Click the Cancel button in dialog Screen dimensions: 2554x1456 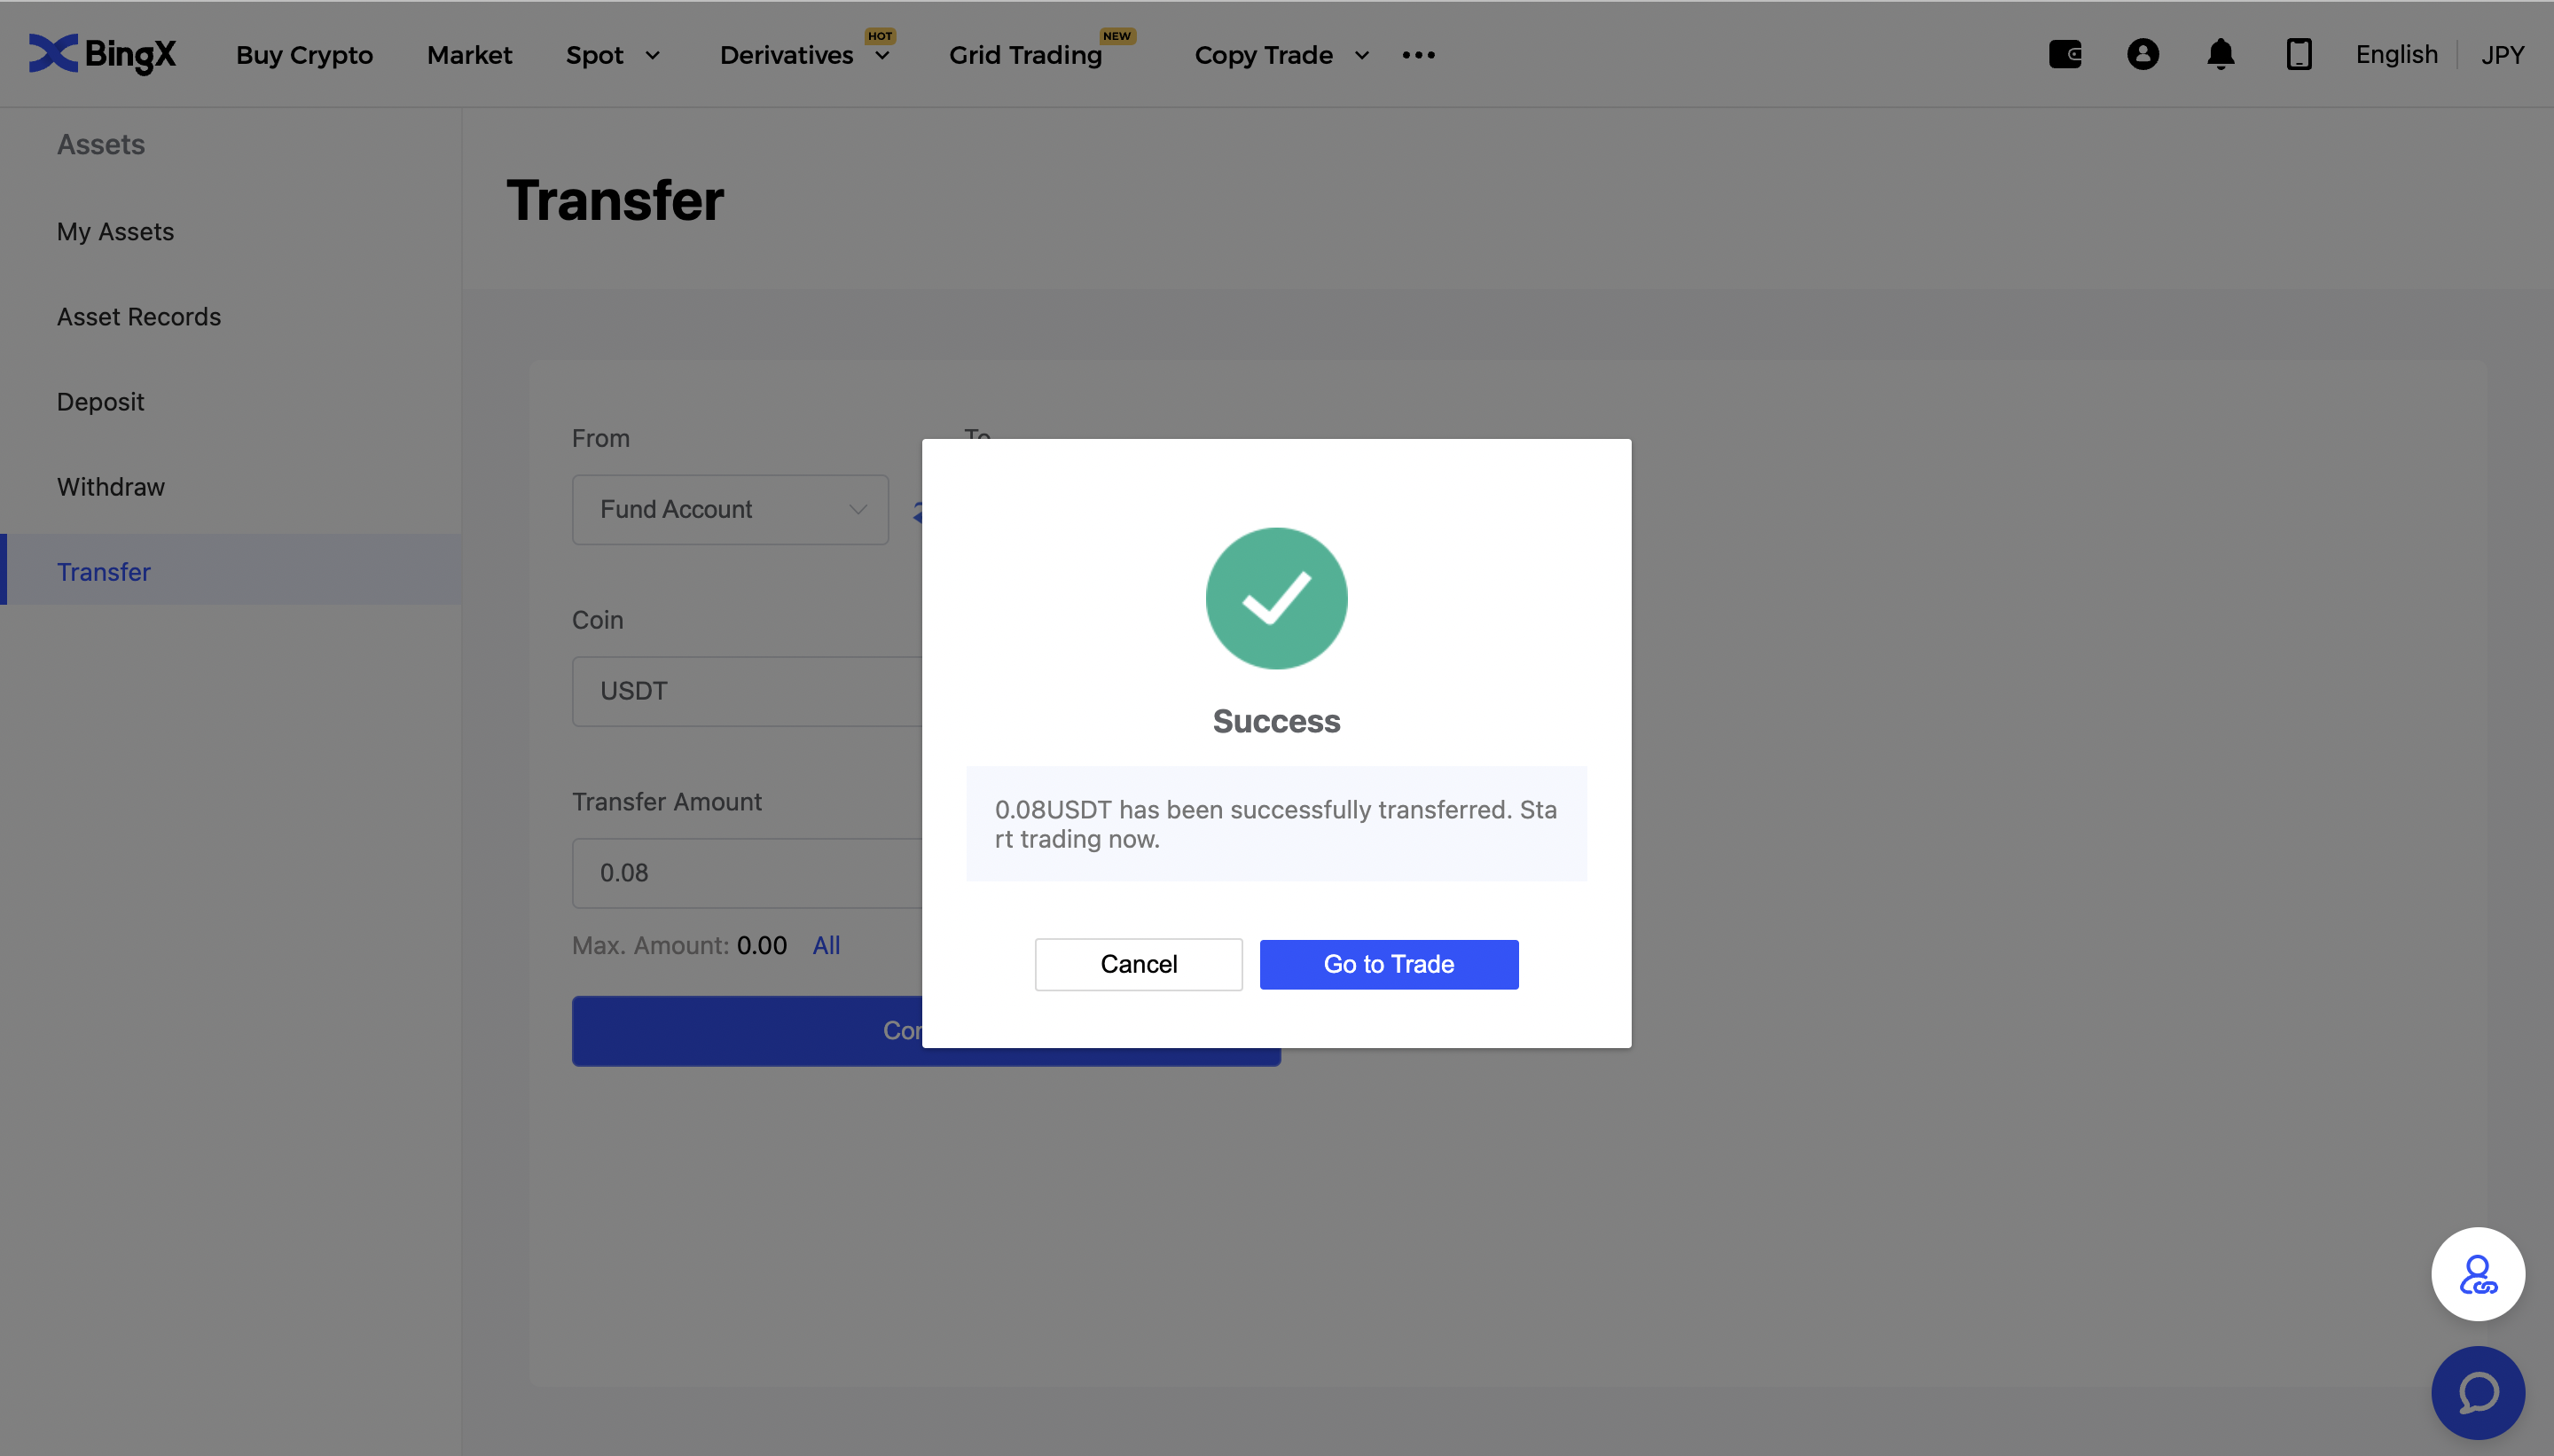(x=1138, y=964)
